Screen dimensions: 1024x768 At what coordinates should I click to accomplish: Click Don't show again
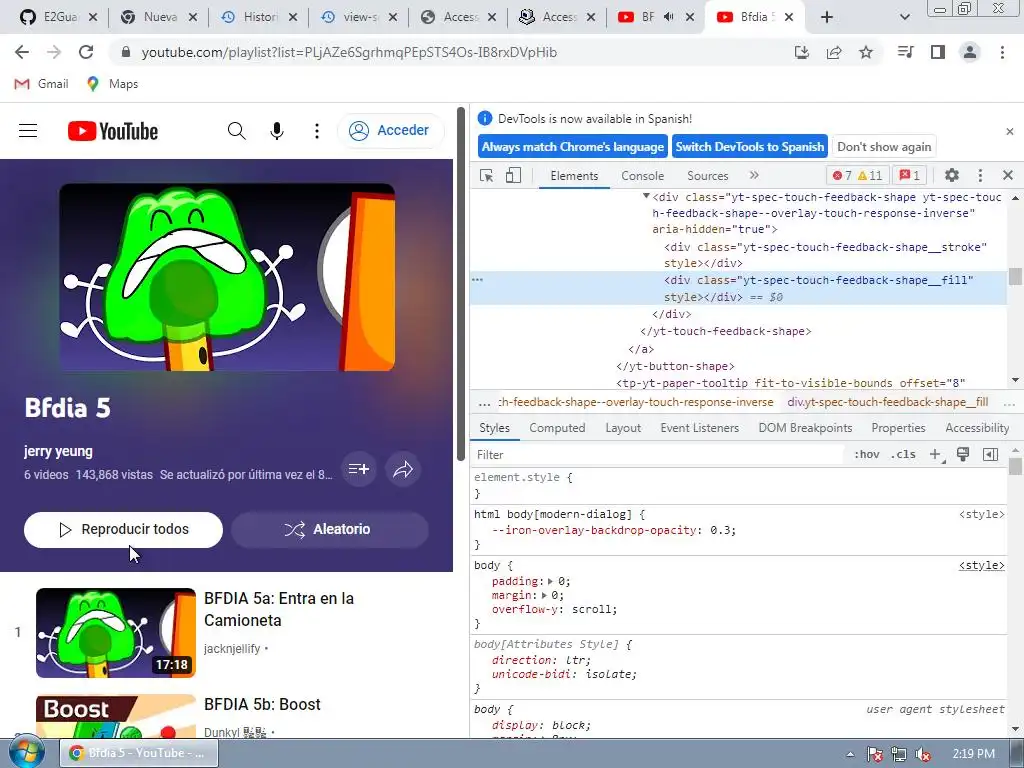(x=884, y=147)
